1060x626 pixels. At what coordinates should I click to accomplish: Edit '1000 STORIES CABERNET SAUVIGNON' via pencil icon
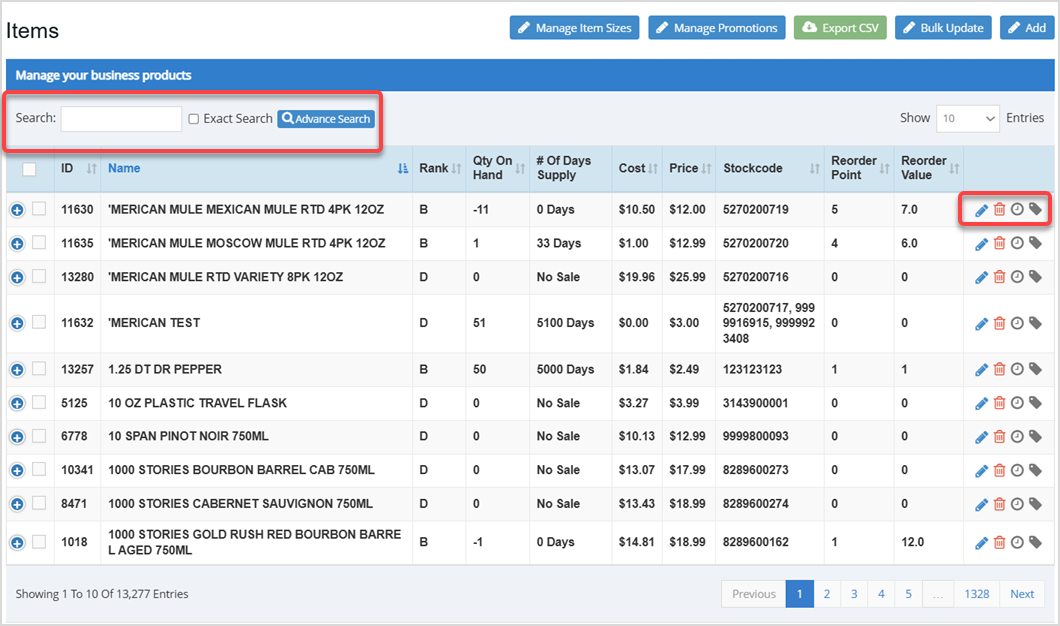coord(981,502)
